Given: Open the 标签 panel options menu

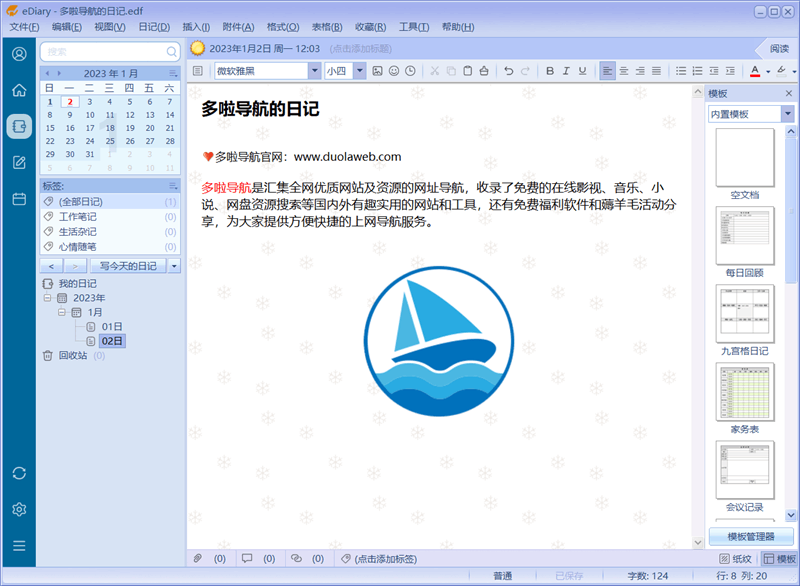Looking at the screenshot, I should [x=173, y=186].
